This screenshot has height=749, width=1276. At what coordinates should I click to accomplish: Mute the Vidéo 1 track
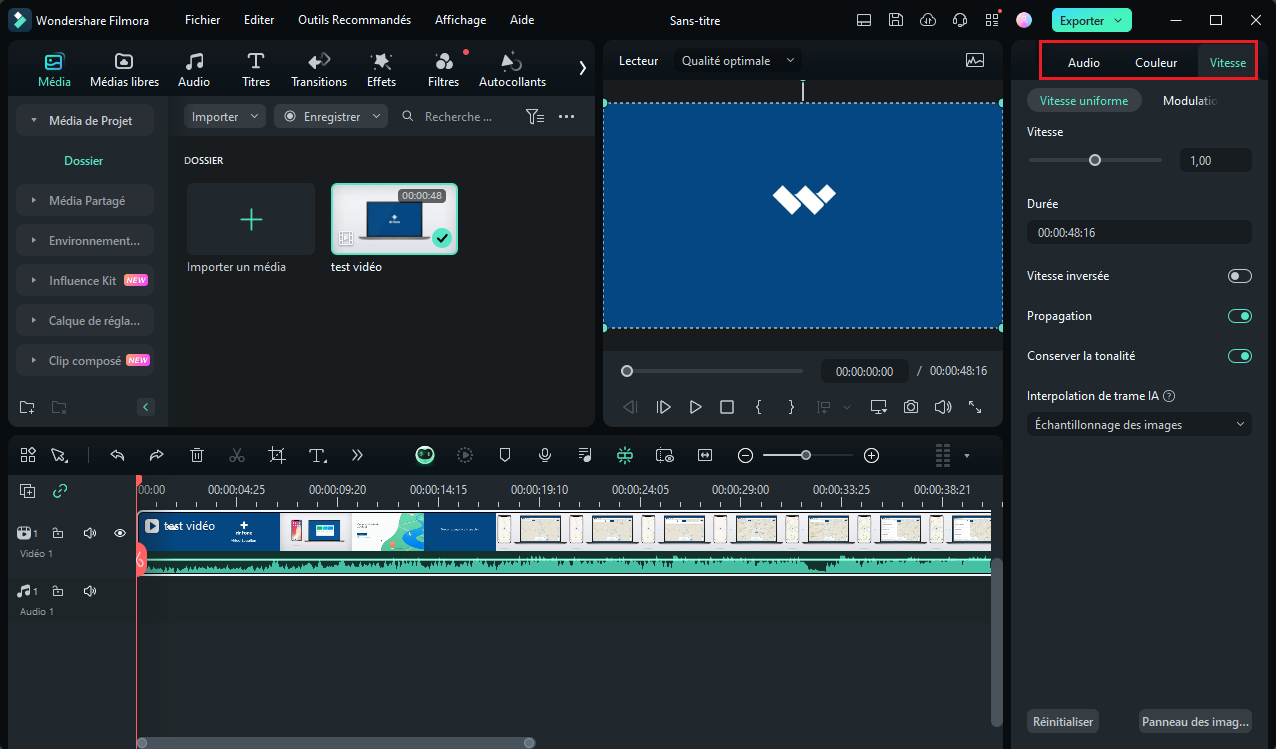click(89, 533)
